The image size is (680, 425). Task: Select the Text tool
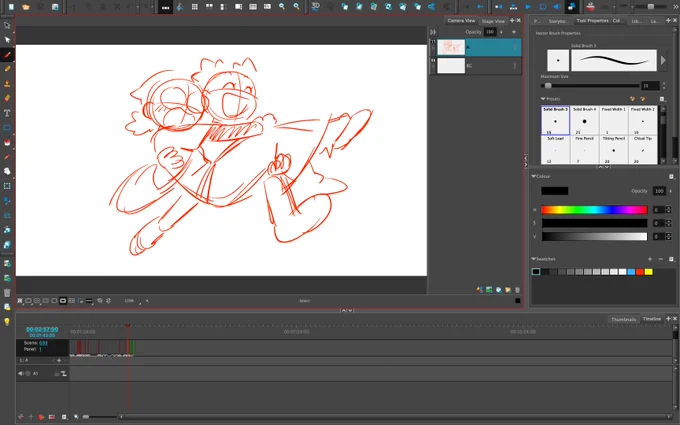click(7, 113)
